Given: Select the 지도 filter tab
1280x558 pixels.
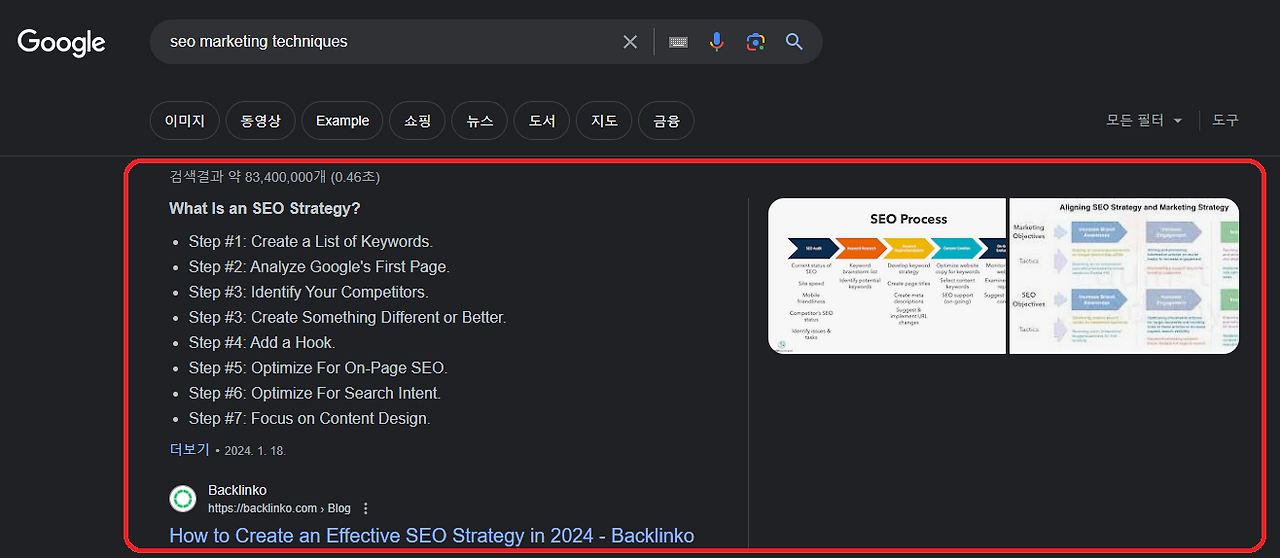Looking at the screenshot, I should [604, 121].
